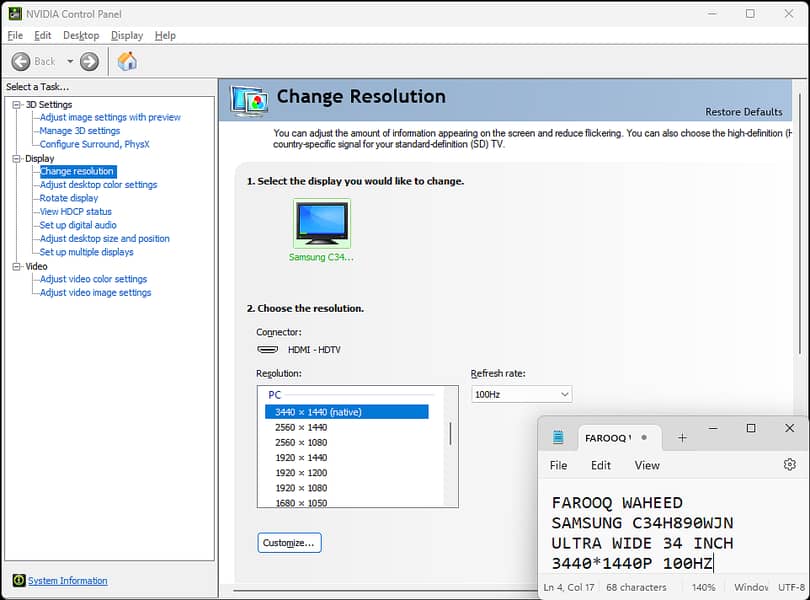The image size is (810, 600).
Task: Open Notepad settings gear icon
Action: pyautogui.click(x=789, y=465)
